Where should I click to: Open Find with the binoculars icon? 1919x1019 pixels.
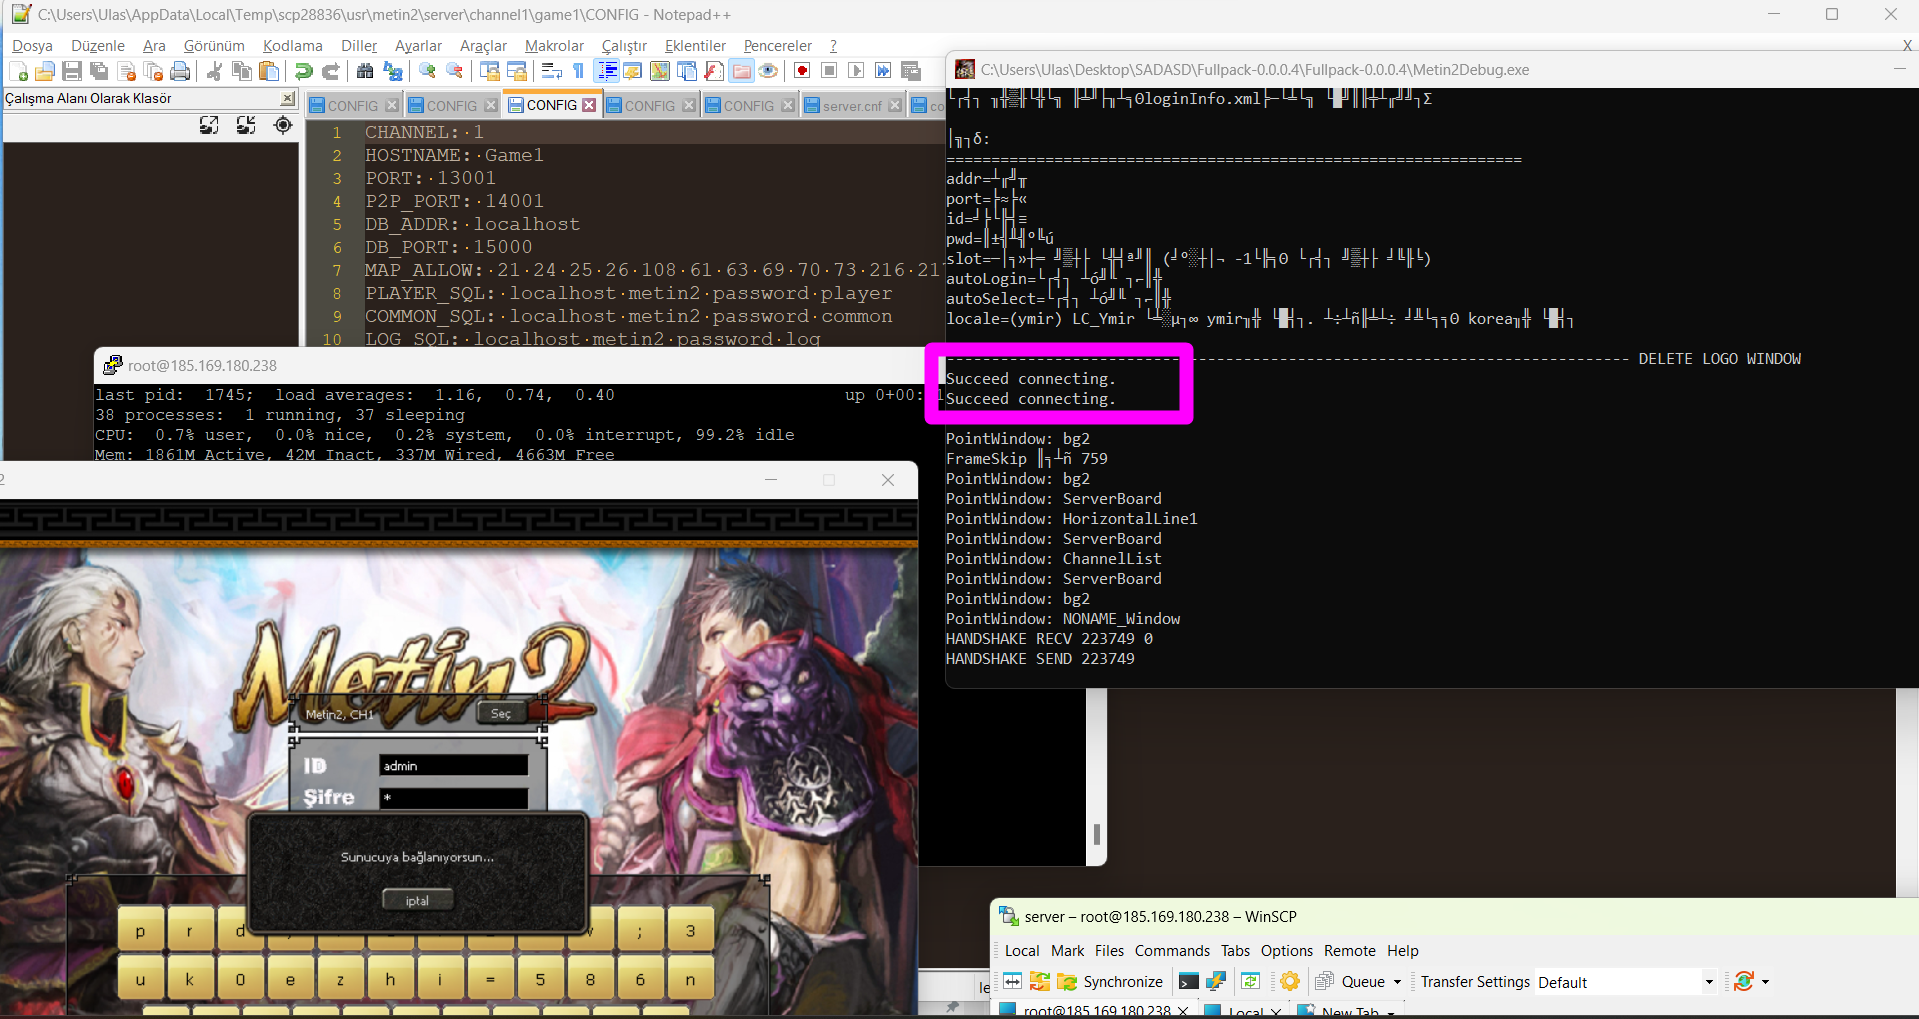(365, 71)
